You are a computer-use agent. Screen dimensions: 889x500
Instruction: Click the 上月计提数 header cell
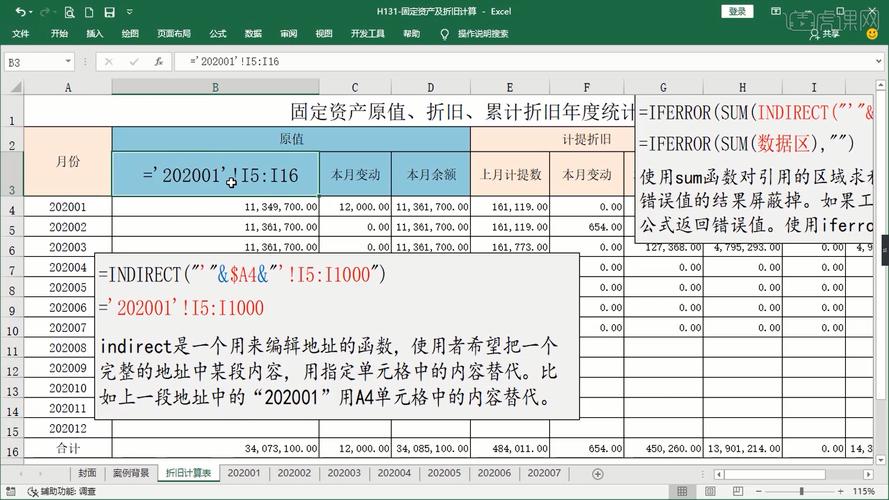coord(510,175)
